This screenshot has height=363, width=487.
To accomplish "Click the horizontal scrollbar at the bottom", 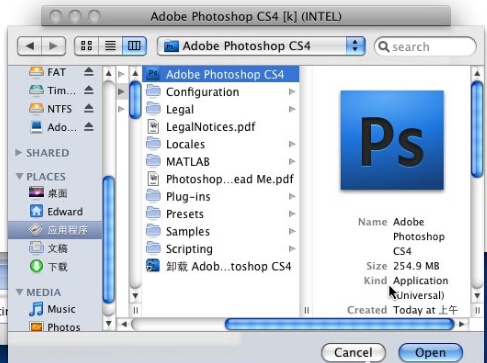I will (x=339, y=324).
